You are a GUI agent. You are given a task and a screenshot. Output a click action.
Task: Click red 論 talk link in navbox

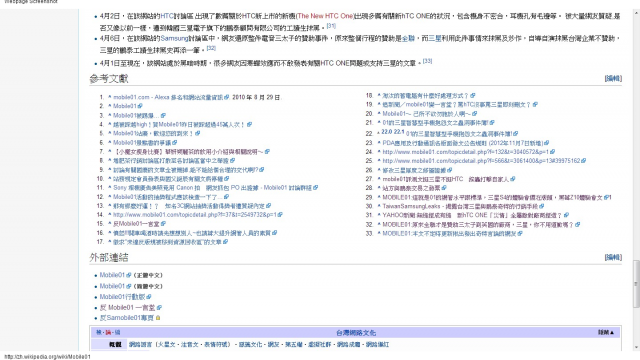tap(108, 333)
